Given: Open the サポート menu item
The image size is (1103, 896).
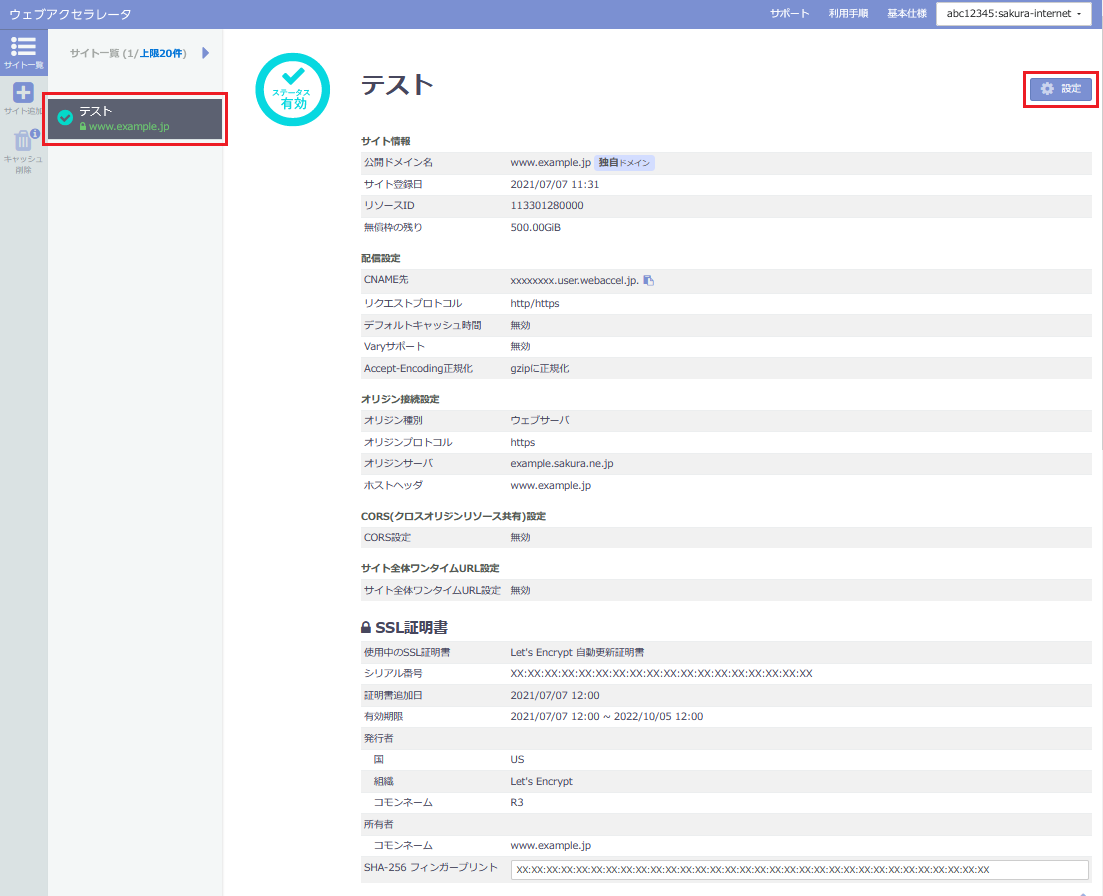Looking at the screenshot, I should (789, 14).
